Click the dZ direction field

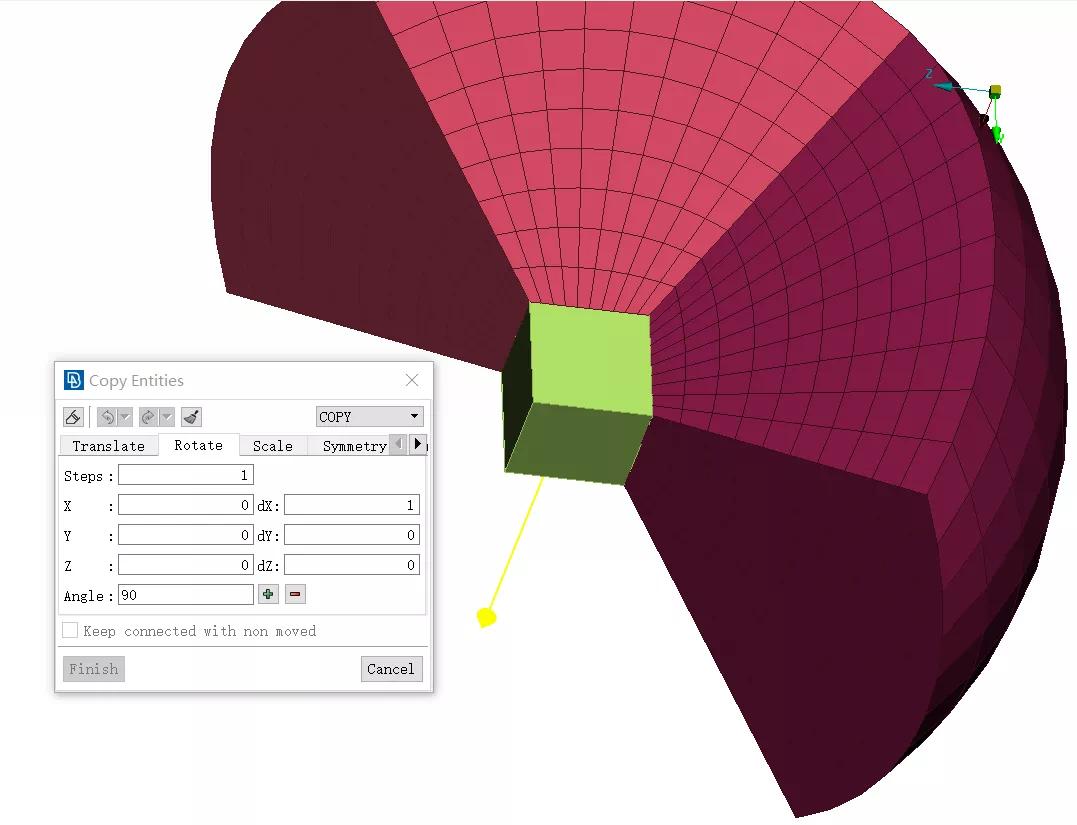point(352,565)
